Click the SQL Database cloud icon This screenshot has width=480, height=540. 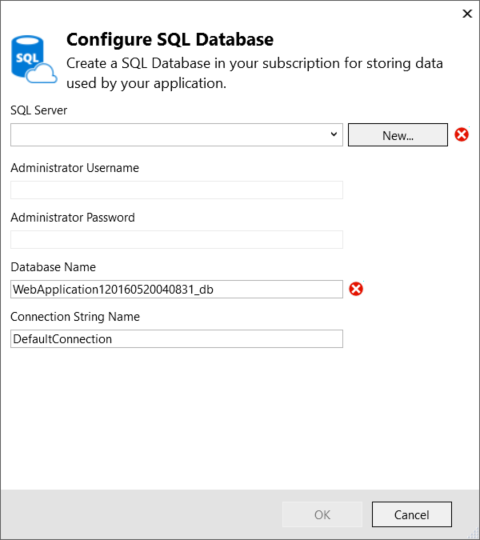tap(34, 59)
